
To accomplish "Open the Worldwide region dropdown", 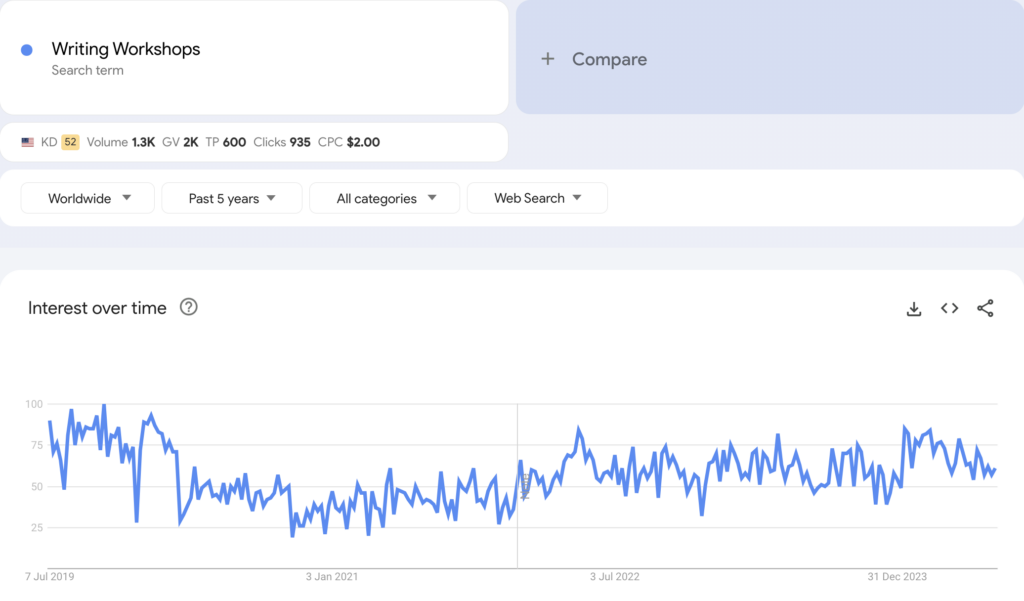I will pos(88,198).
